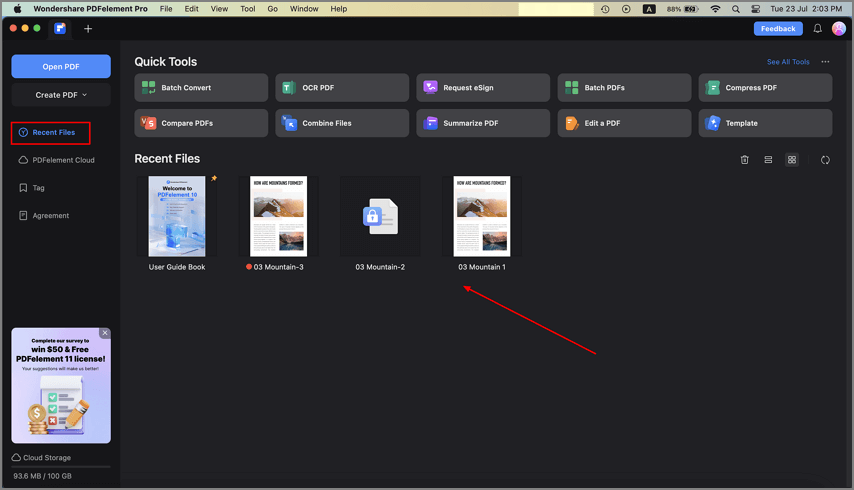The image size is (854, 490).
Task: Start the Compress PDF tool
Action: 765,88
